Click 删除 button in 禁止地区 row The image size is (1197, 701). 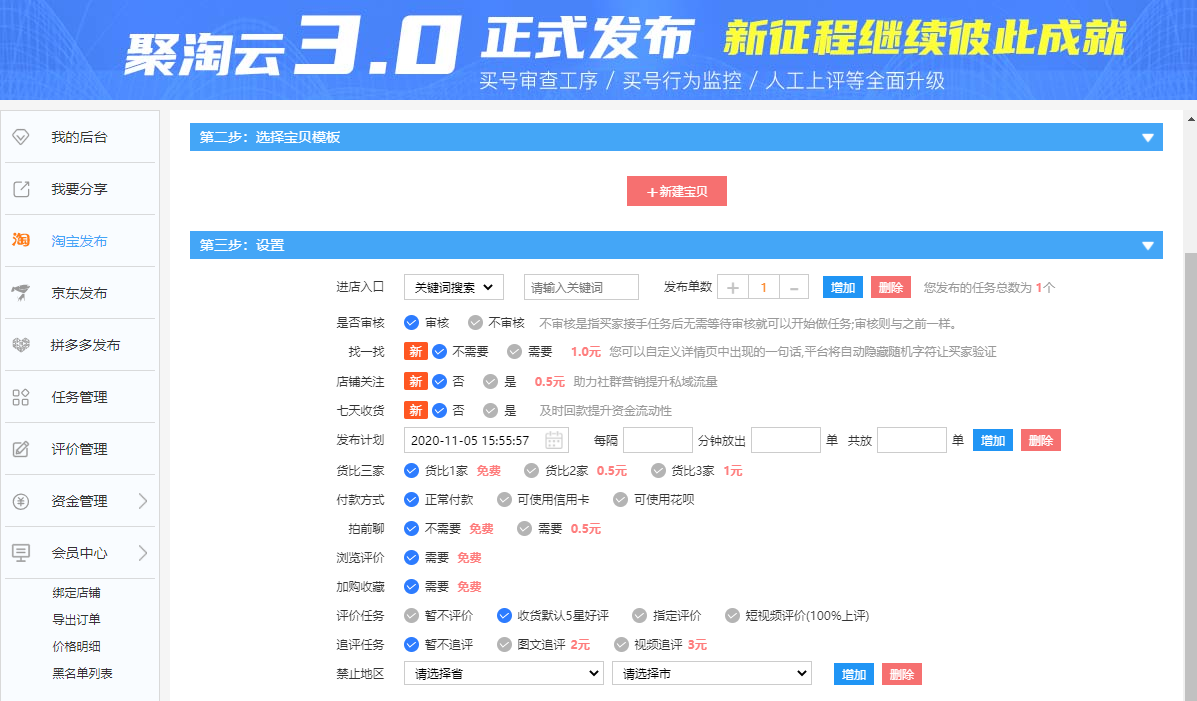(902, 674)
